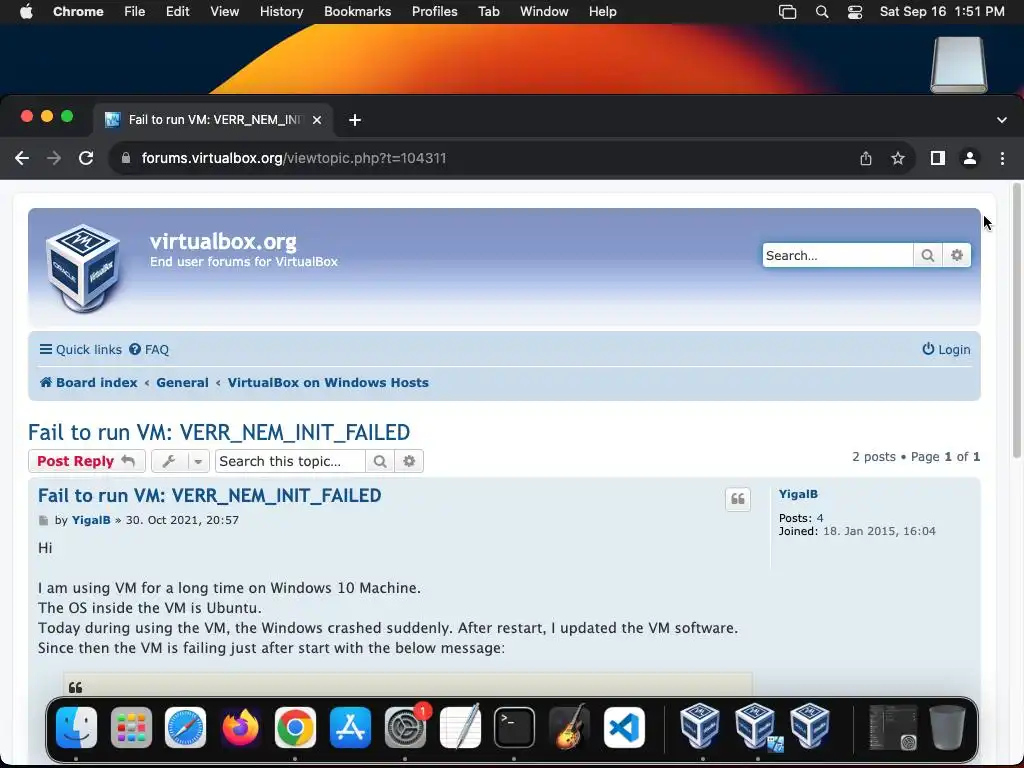Toggle the Chrome side panel
Viewport: 1024px width, 768px height.
[938, 158]
